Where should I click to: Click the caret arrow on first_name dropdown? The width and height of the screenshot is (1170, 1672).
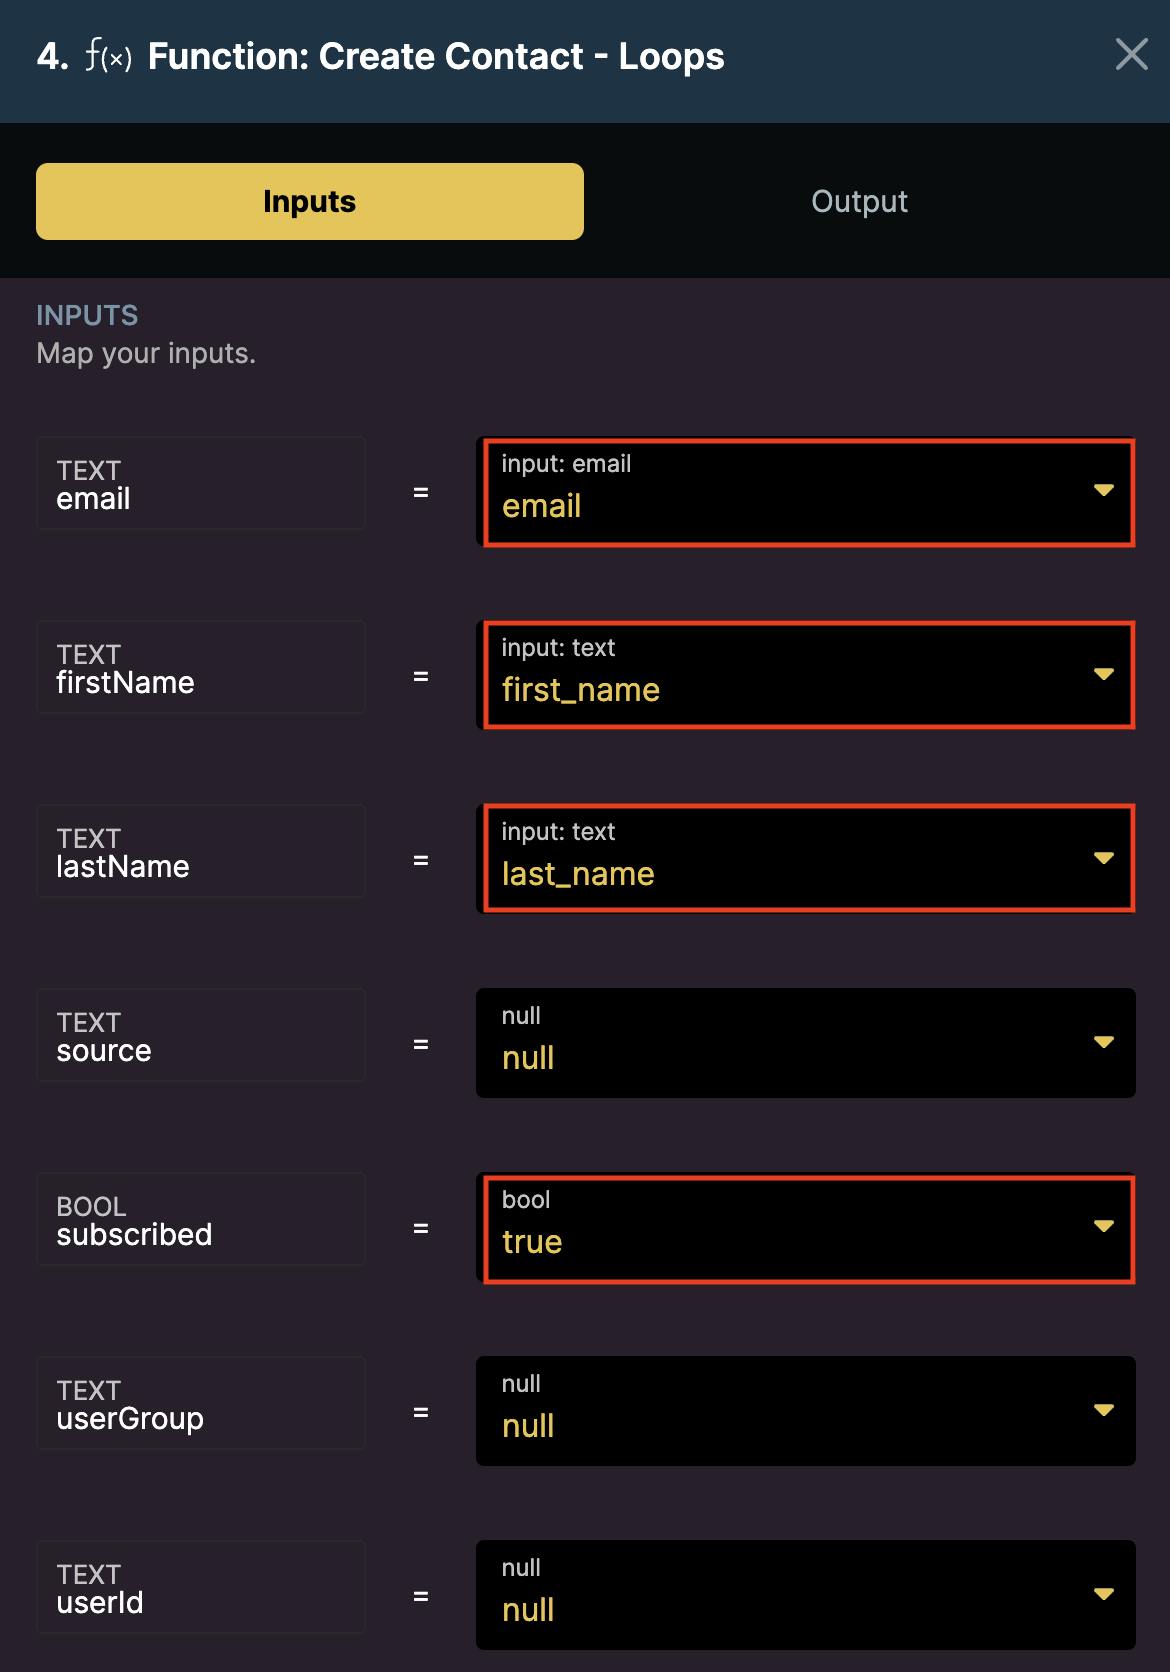point(1103,674)
